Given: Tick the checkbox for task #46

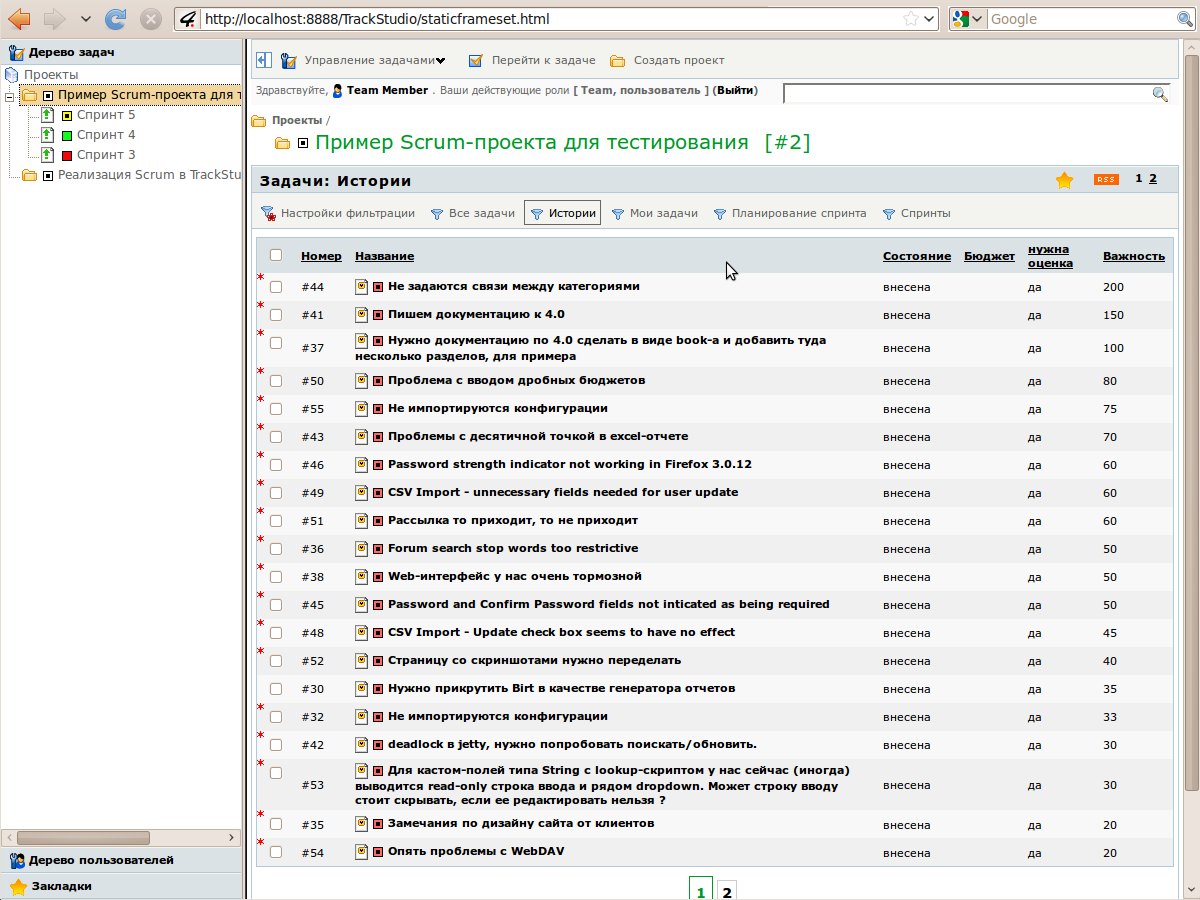Looking at the screenshot, I should coord(276,465).
